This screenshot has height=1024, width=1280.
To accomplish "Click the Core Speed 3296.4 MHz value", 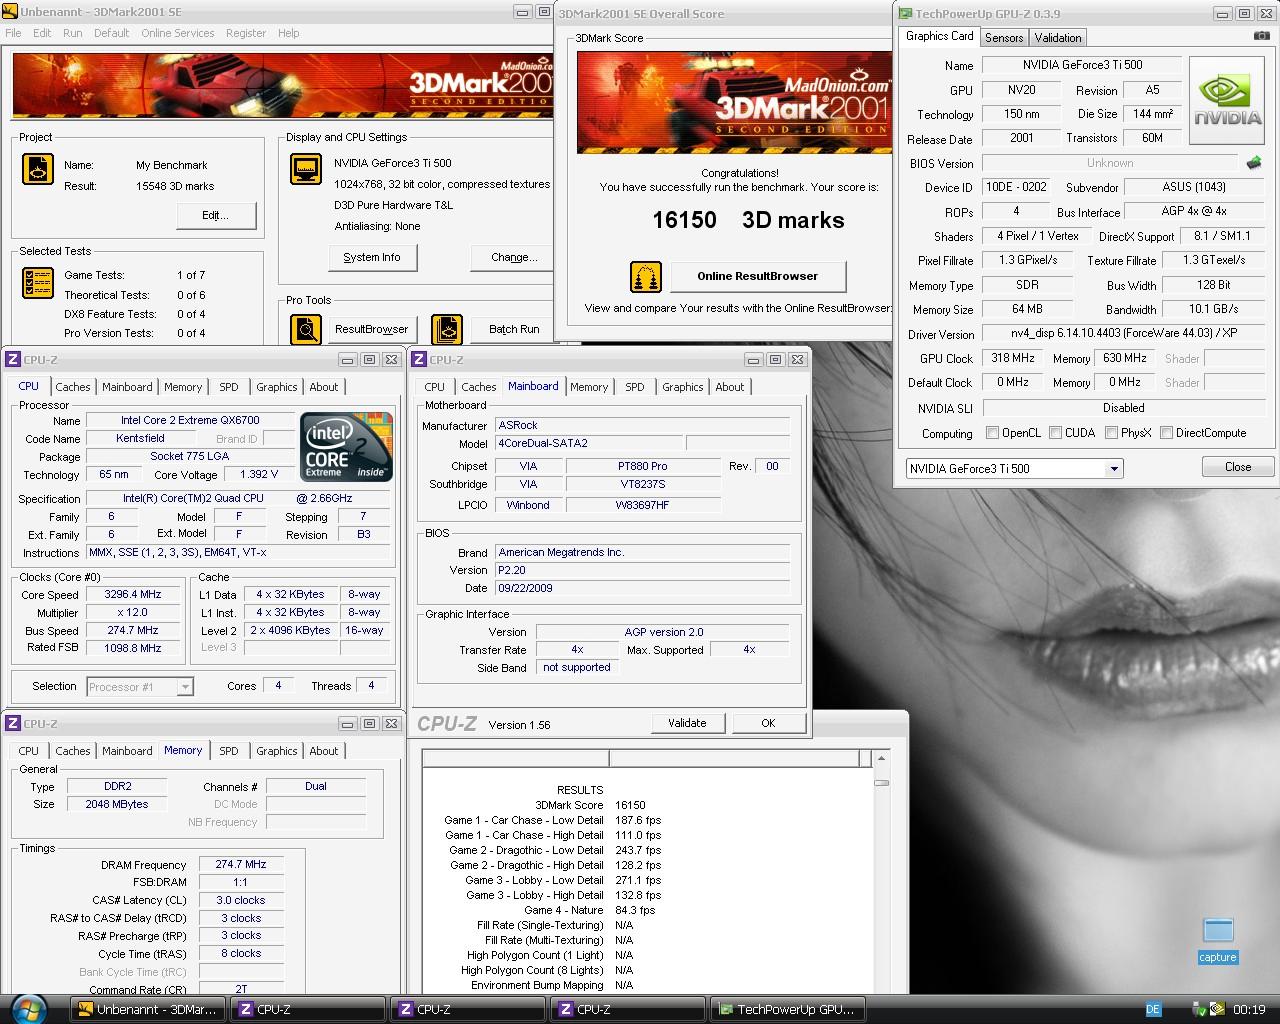I will tap(133, 594).
